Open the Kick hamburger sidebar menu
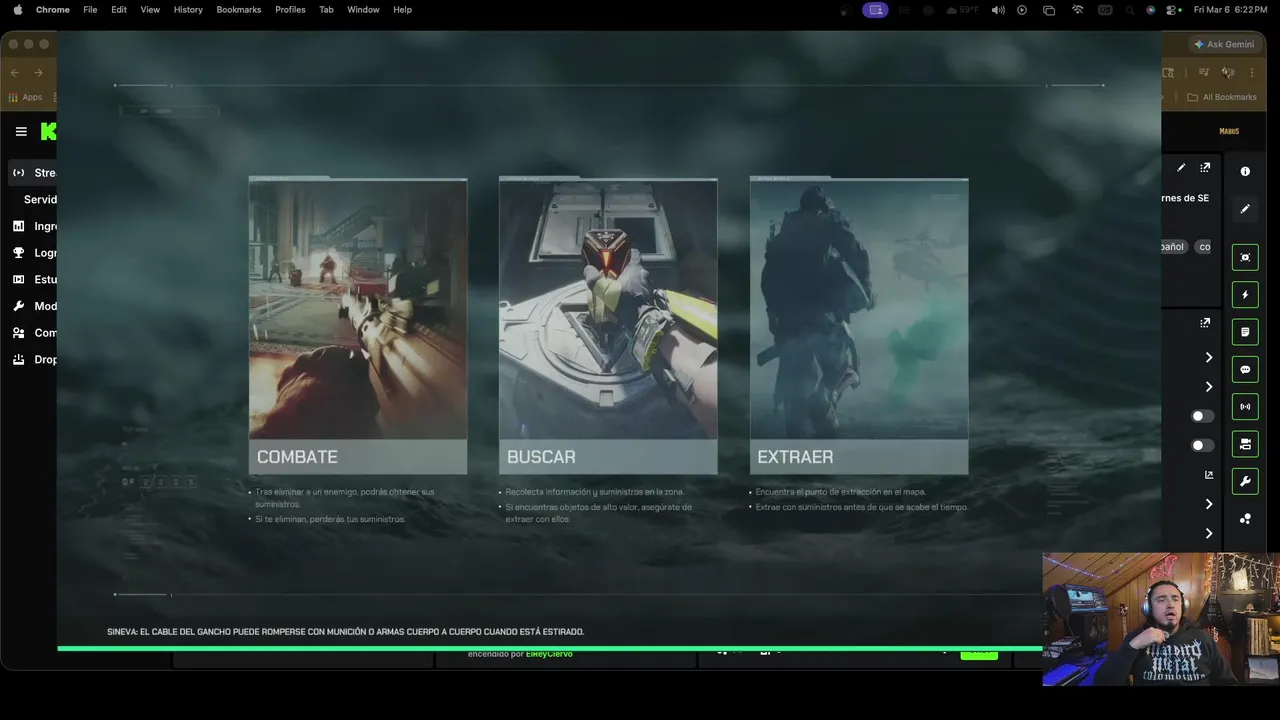This screenshot has width=1280, height=720. coord(21,131)
